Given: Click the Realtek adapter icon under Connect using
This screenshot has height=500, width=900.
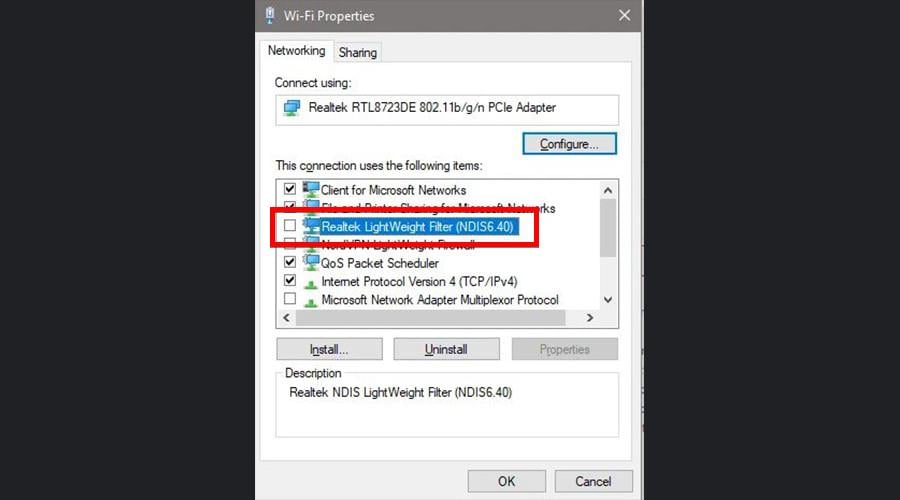Looking at the screenshot, I should [292, 107].
